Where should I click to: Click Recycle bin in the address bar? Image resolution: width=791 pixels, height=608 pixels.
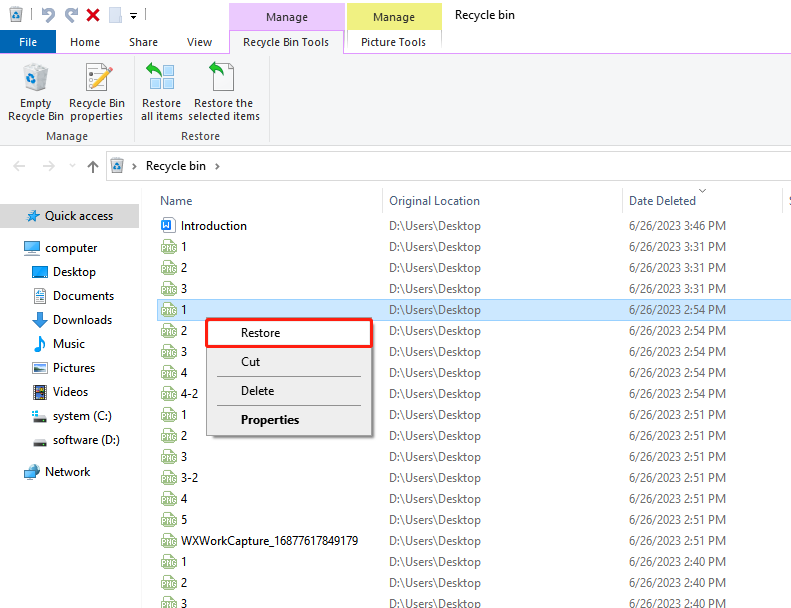coord(176,166)
